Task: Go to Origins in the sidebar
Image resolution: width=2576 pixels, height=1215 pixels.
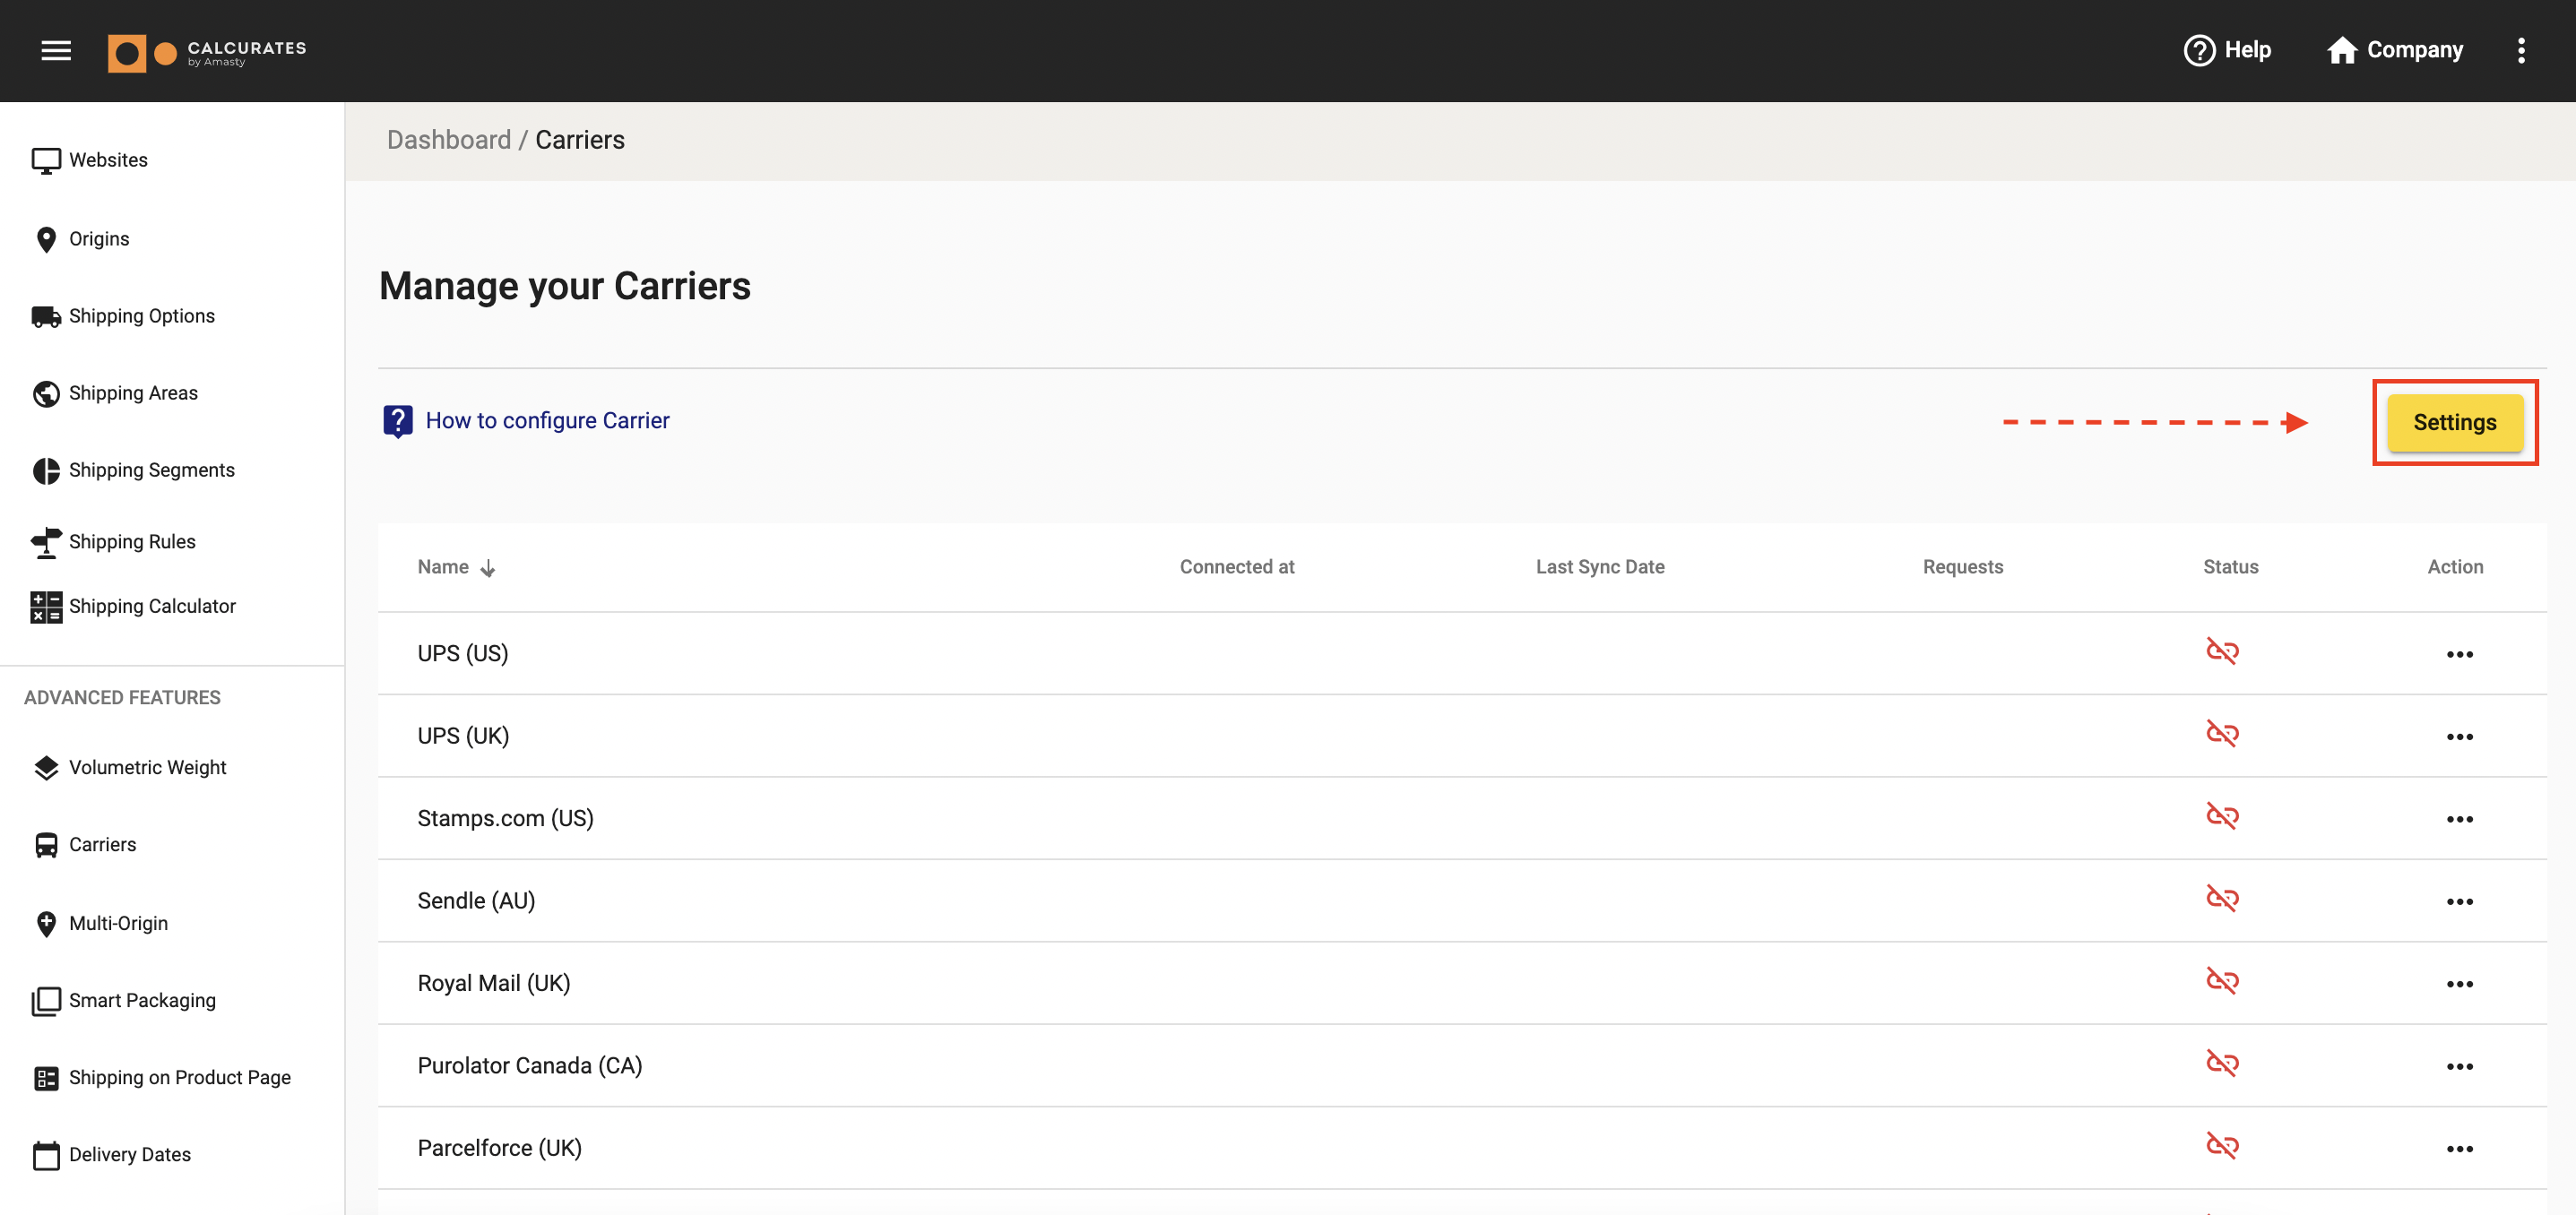Action: click(99, 240)
